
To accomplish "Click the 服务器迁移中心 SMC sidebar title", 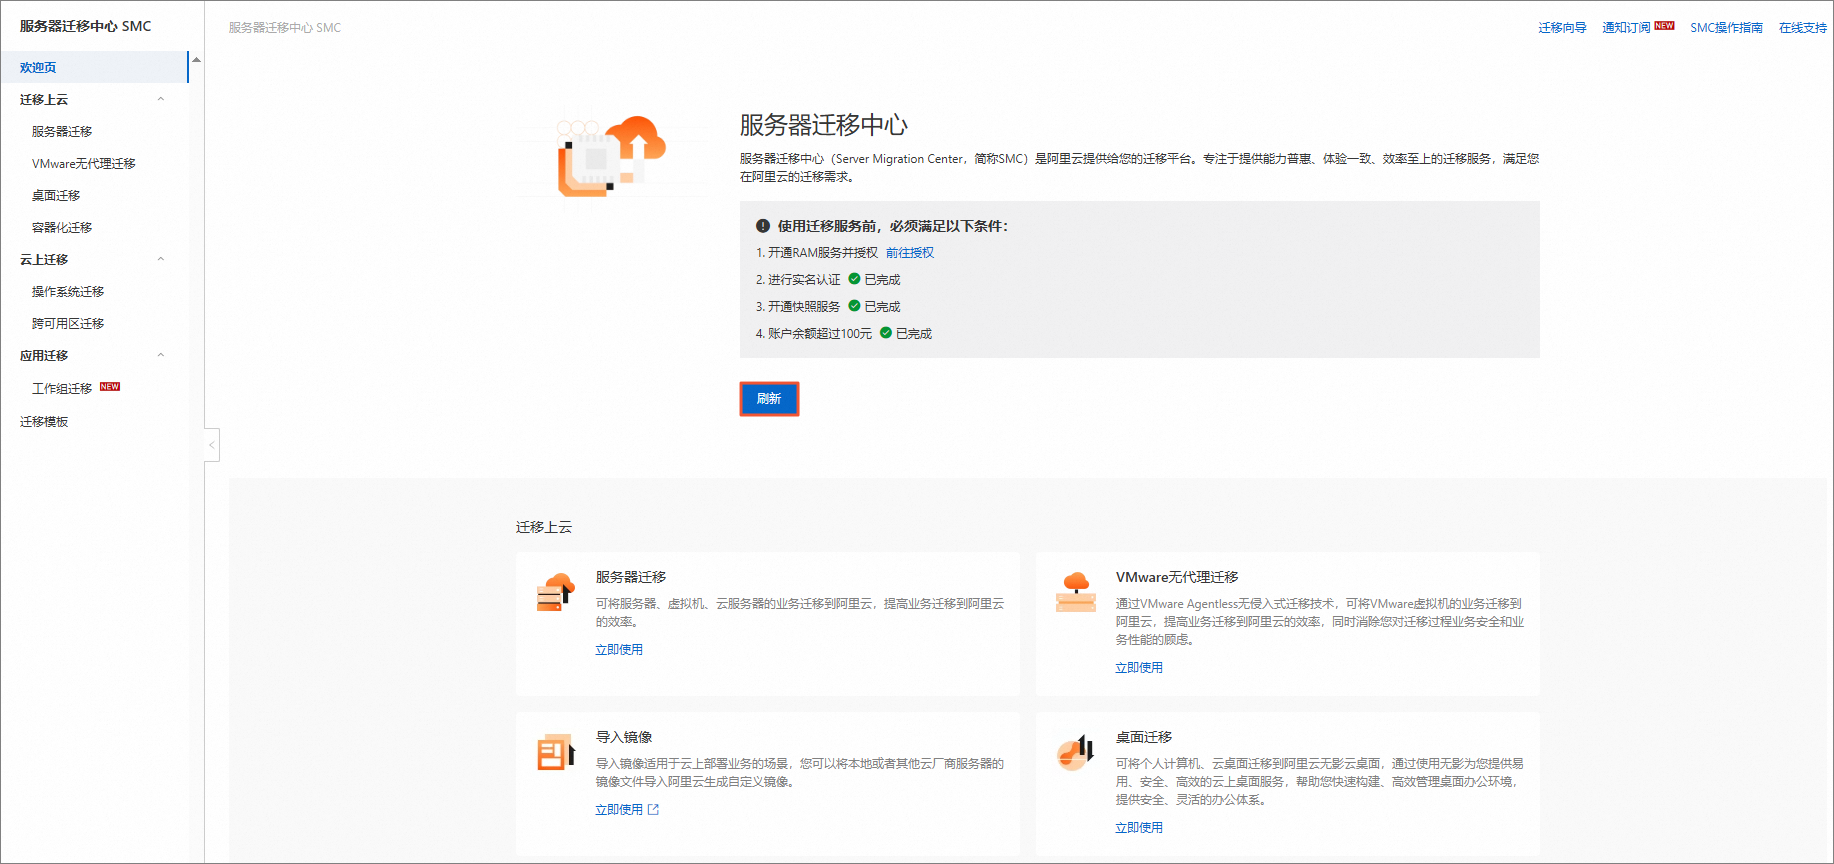I will pyautogui.click(x=86, y=26).
